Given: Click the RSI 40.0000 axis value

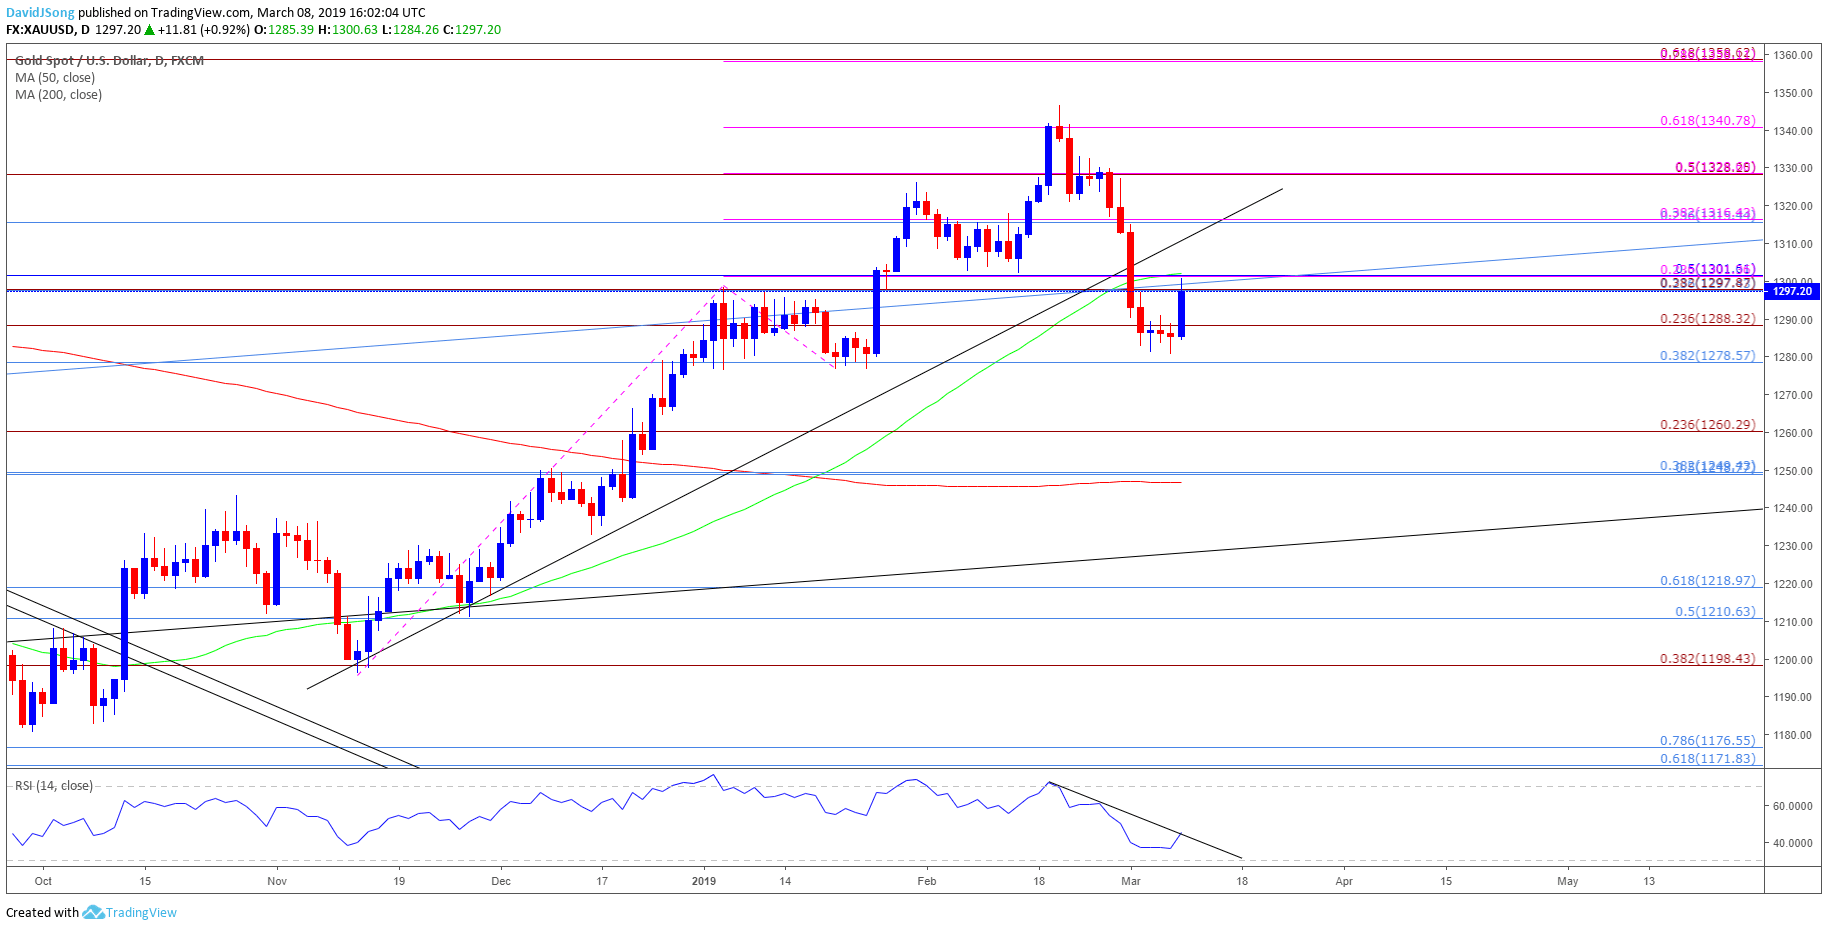Looking at the screenshot, I should pos(1792,843).
